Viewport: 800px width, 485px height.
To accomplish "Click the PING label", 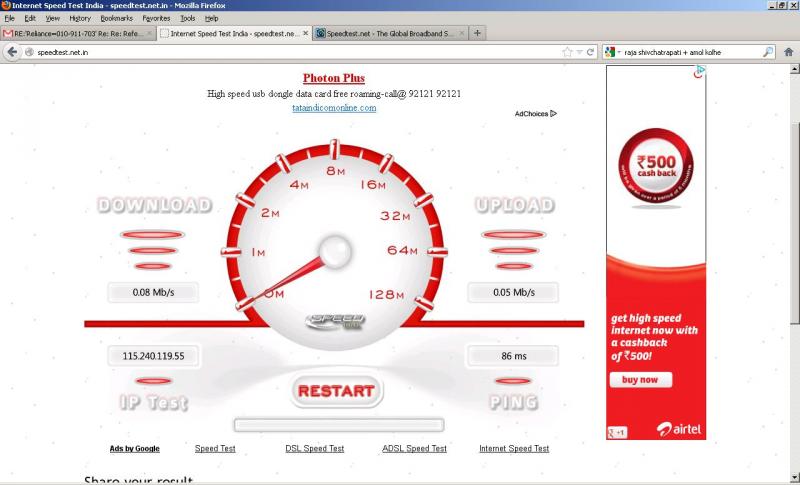I will click(x=514, y=402).
